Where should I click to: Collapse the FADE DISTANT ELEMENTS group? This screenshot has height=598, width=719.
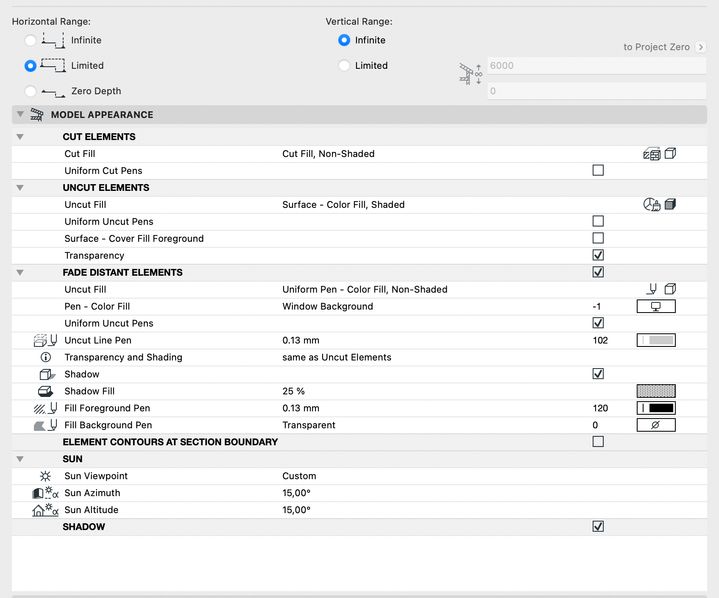[20, 272]
